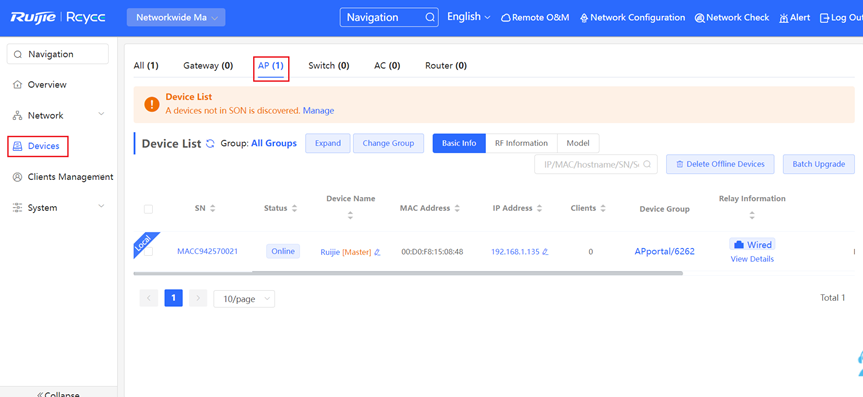Click the magnifier in top Navigation box
863x397 pixels.
pyautogui.click(x=430, y=17)
